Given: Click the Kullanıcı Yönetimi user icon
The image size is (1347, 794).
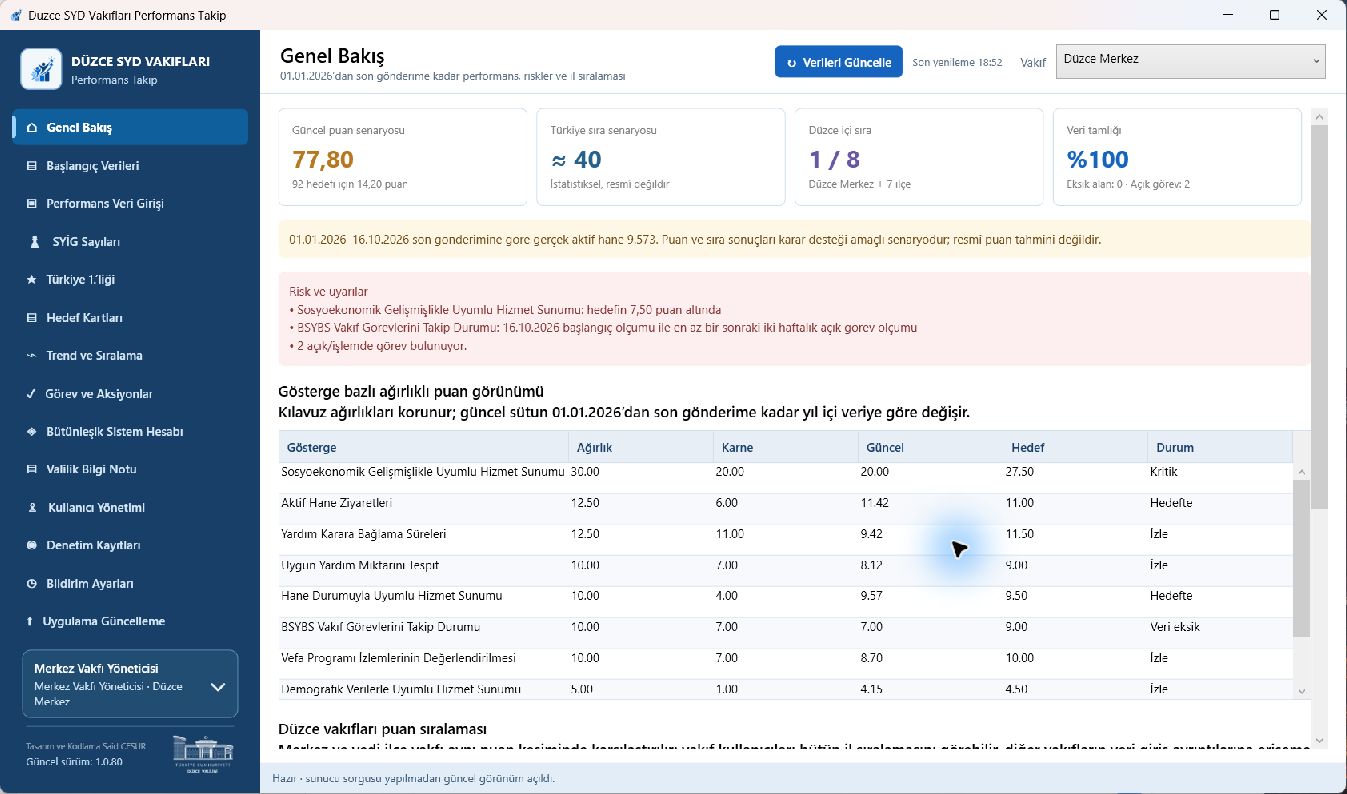Looking at the screenshot, I should click(x=32, y=508).
